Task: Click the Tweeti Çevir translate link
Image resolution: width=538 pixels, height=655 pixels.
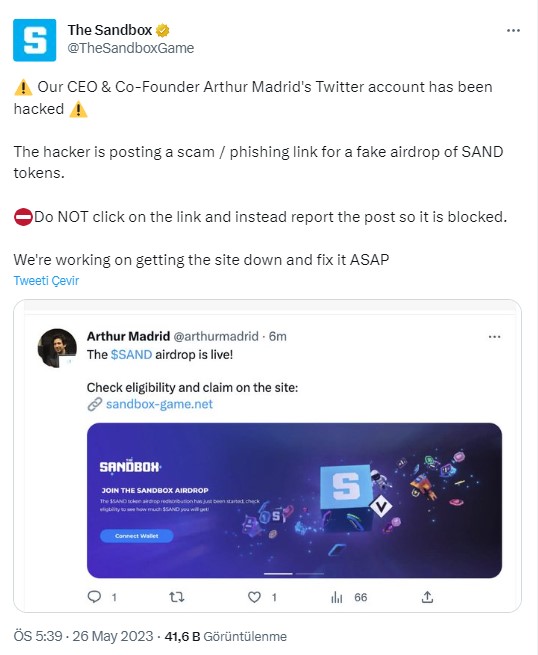Action: click(x=46, y=280)
